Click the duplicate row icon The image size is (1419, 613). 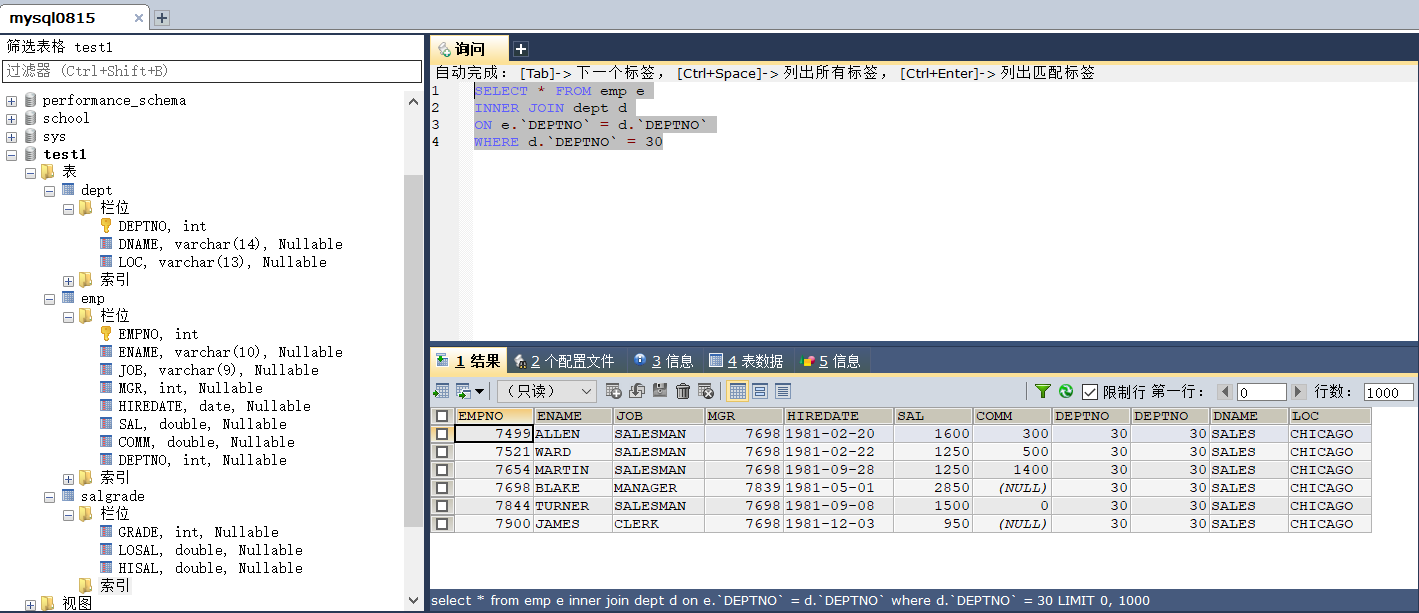pyautogui.click(x=637, y=391)
